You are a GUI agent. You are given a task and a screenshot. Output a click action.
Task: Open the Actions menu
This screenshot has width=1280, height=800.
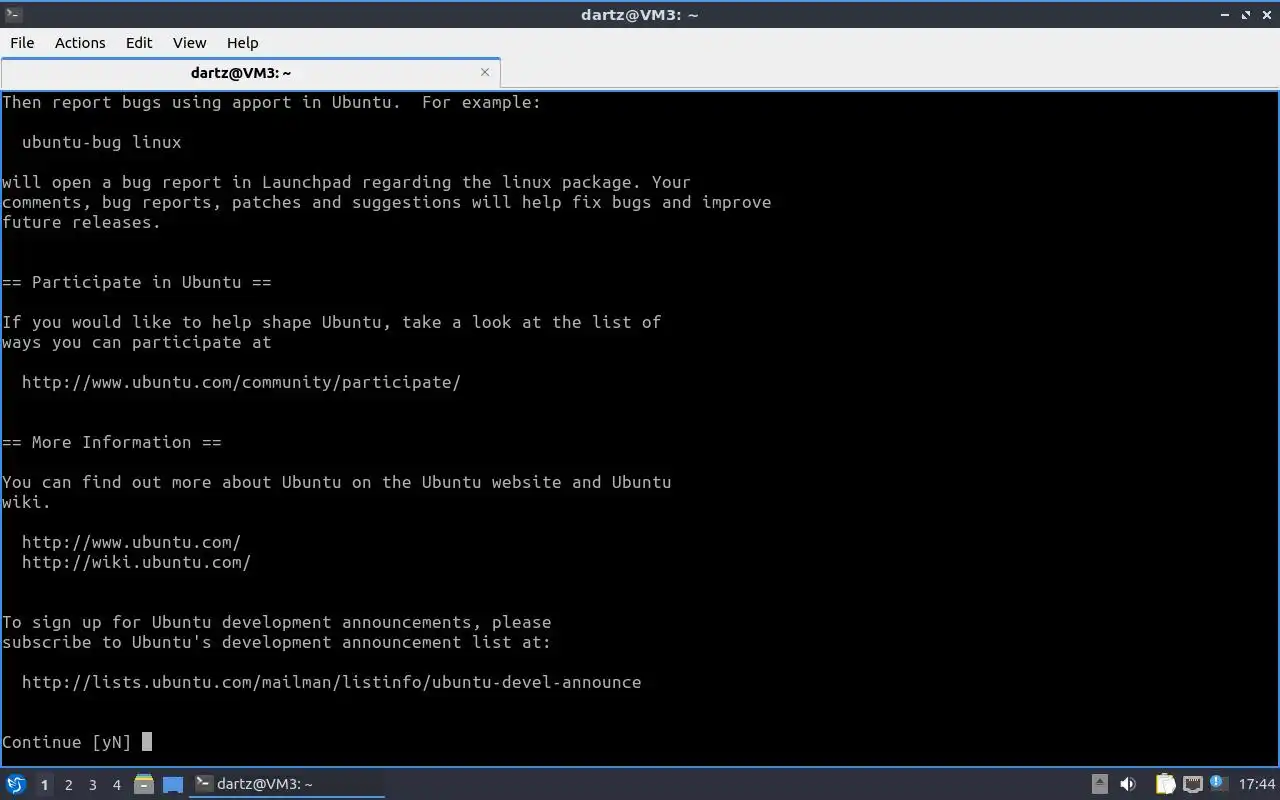[80, 43]
